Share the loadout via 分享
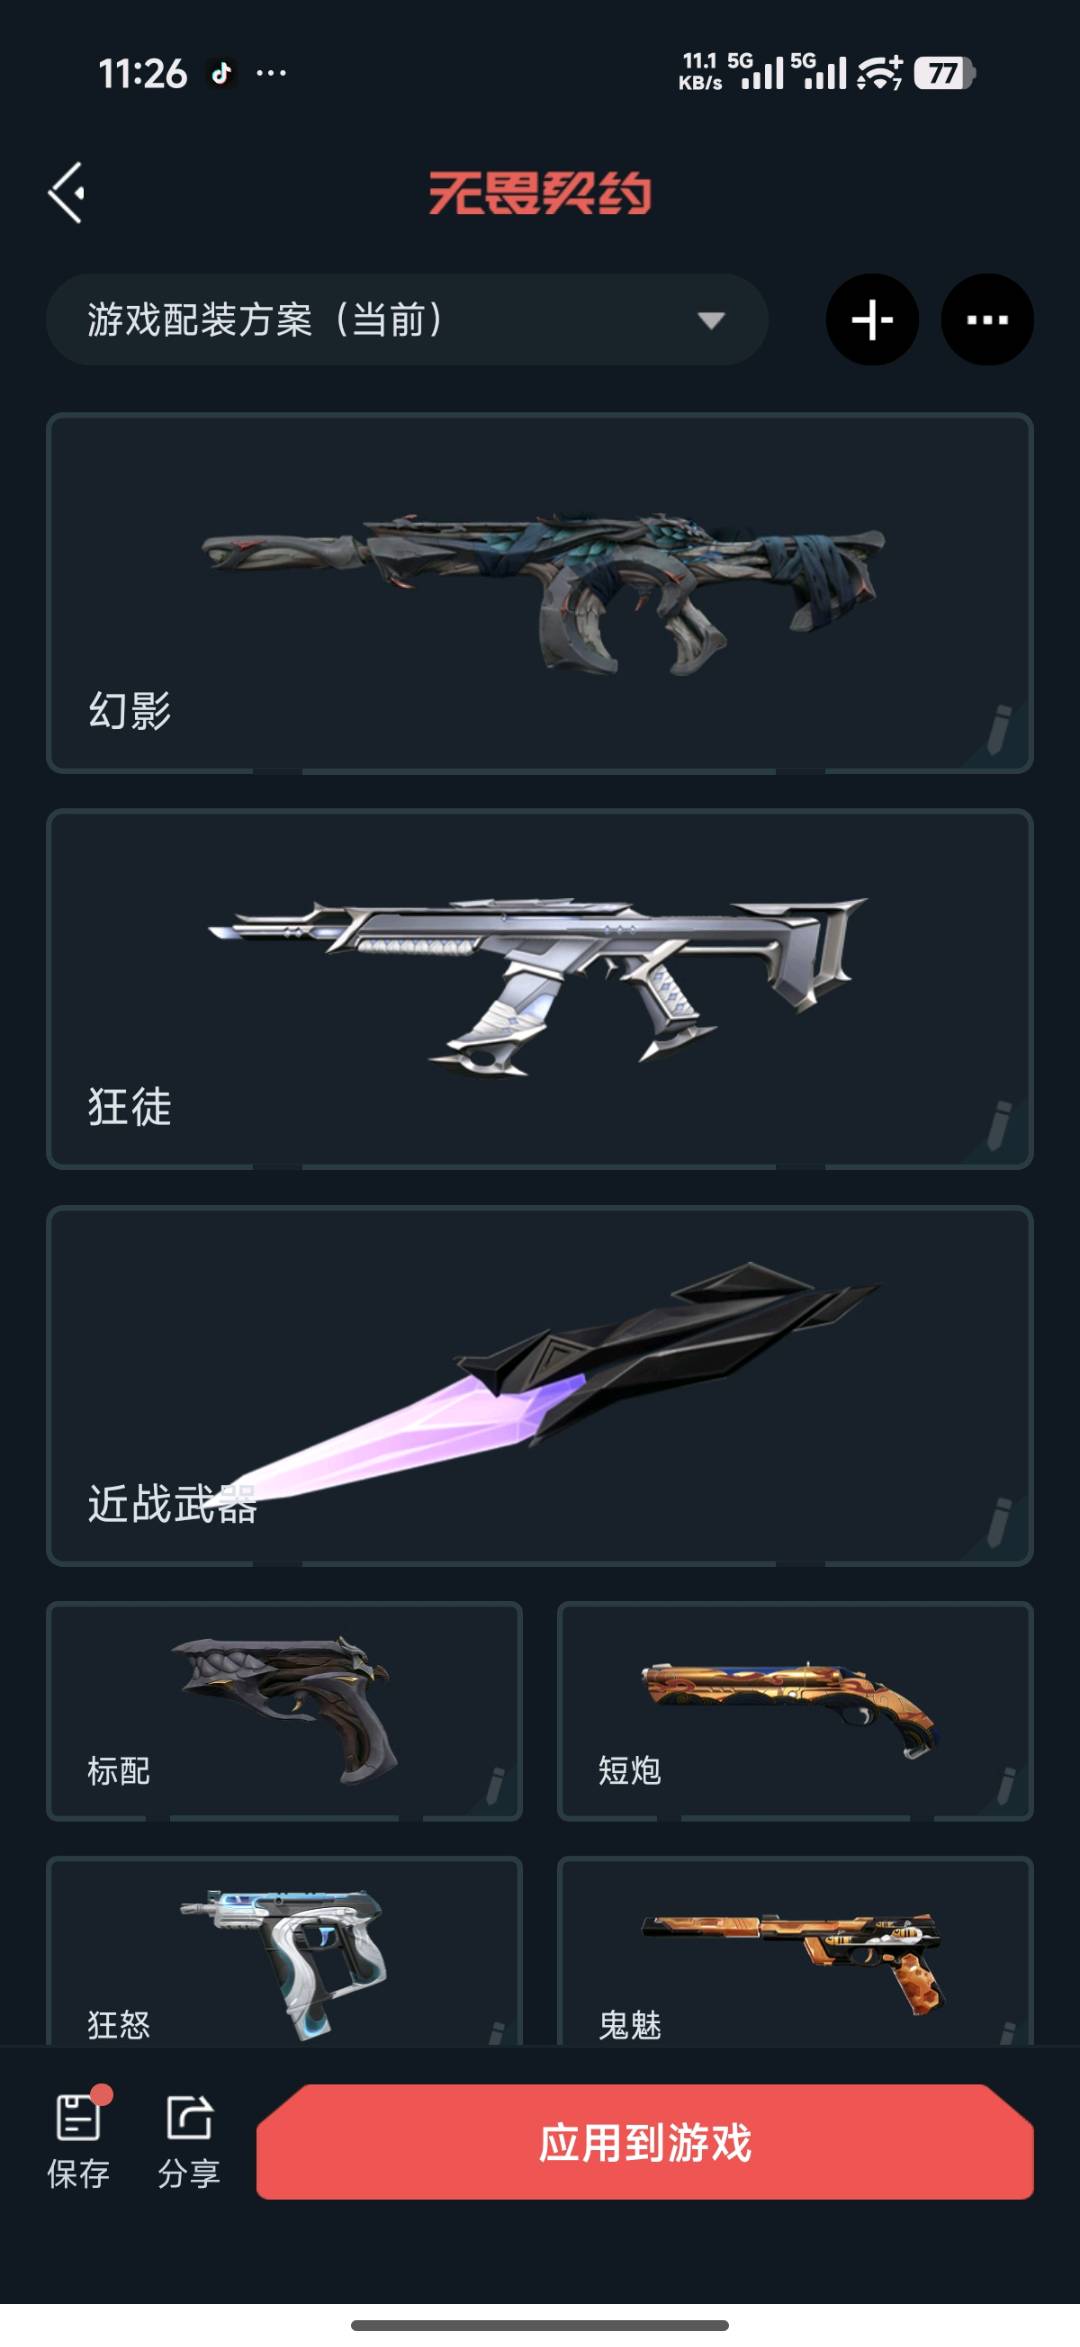This screenshot has width=1080, height=2347. click(x=189, y=2141)
